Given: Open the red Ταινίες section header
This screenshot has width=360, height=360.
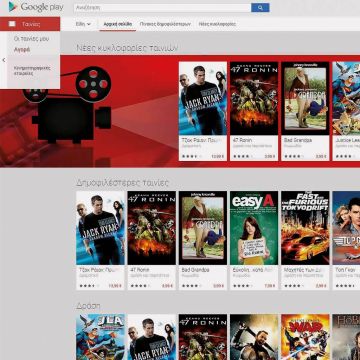Looking at the screenshot, I should tap(30, 24).
